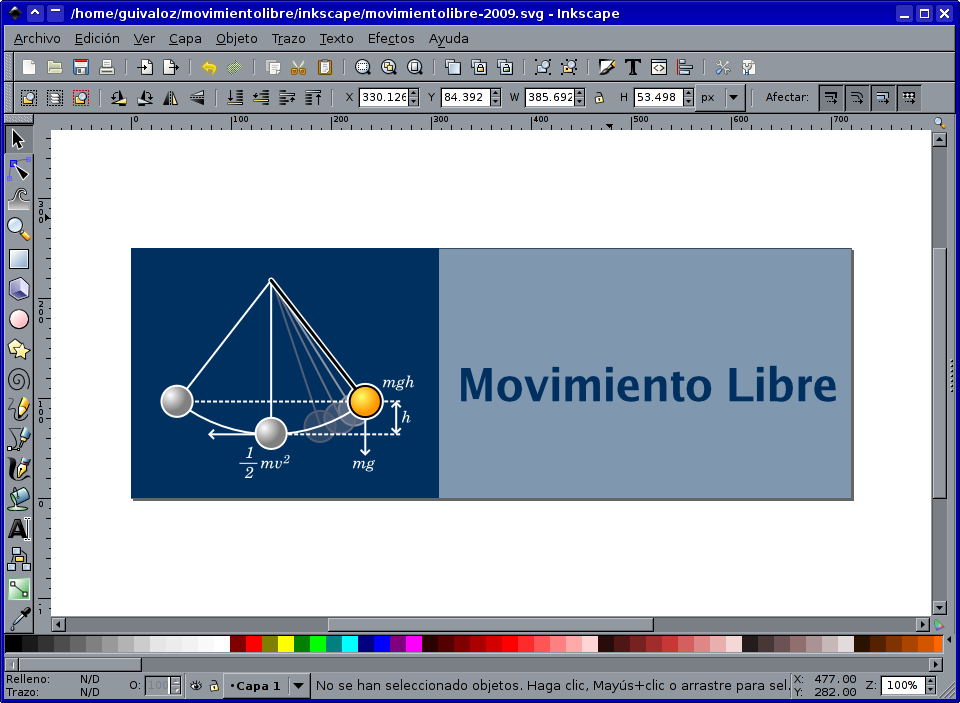Select the Text tool from the toolbox
Screen dimensions: 960x703
(x=17, y=529)
